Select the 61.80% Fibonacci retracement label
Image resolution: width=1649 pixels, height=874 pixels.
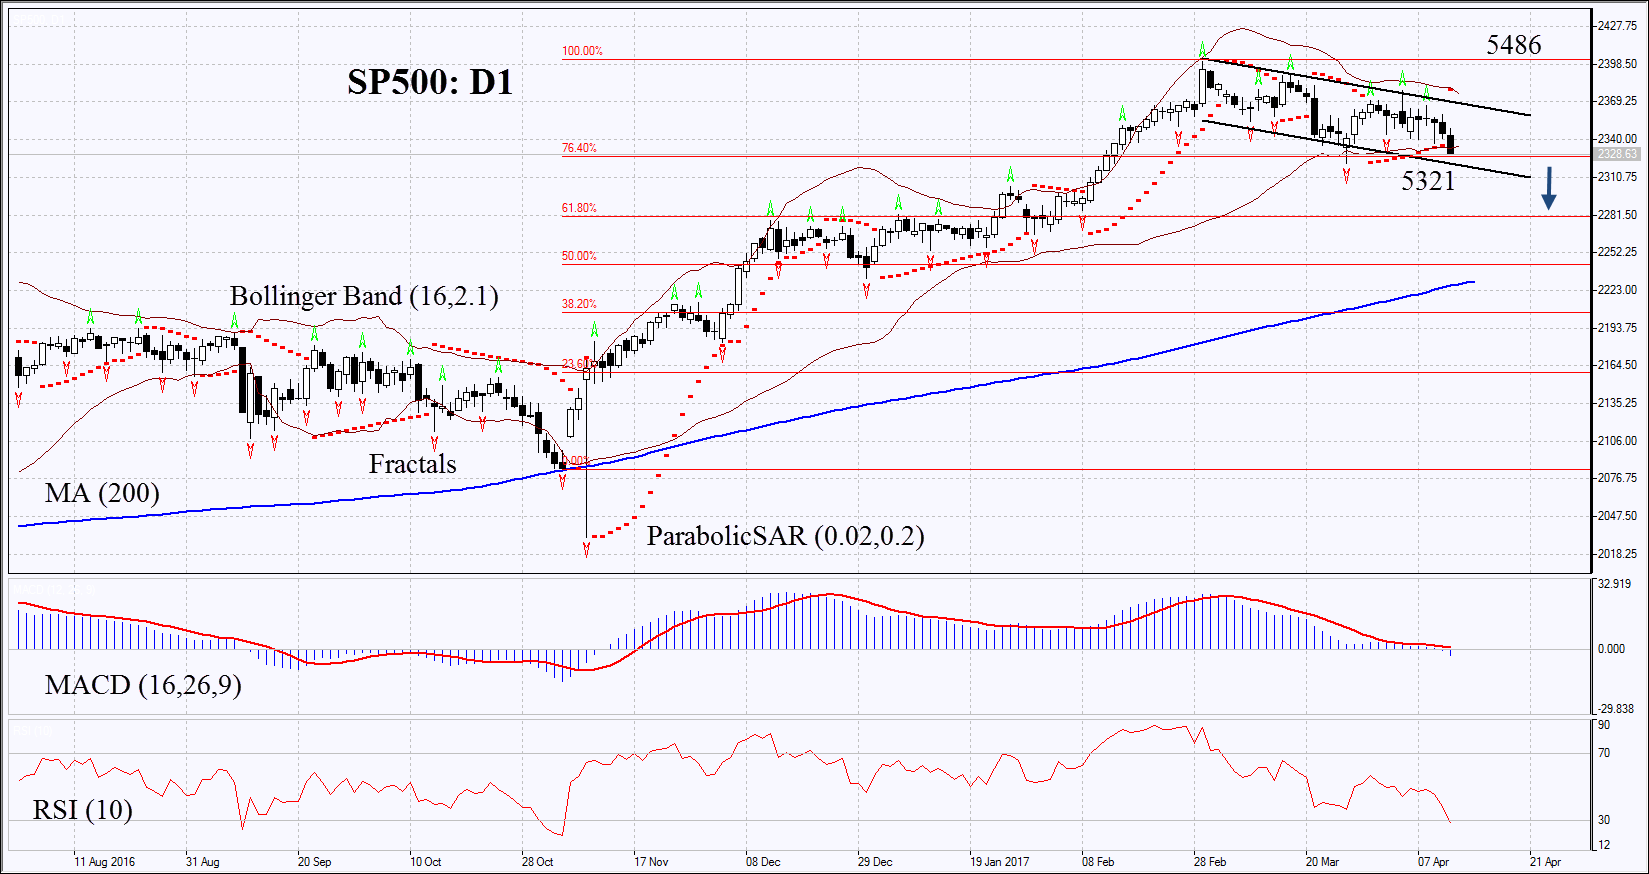click(x=579, y=208)
